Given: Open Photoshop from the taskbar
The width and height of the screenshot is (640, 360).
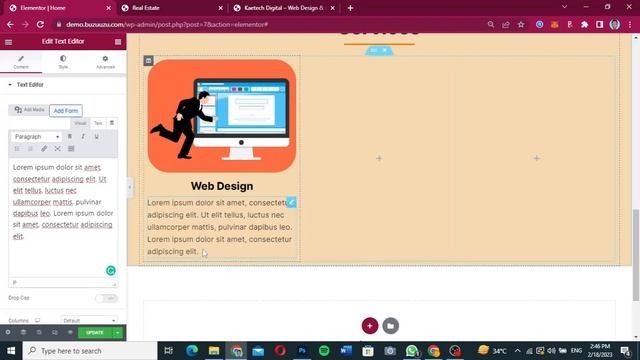Looking at the screenshot, I should tap(302, 351).
